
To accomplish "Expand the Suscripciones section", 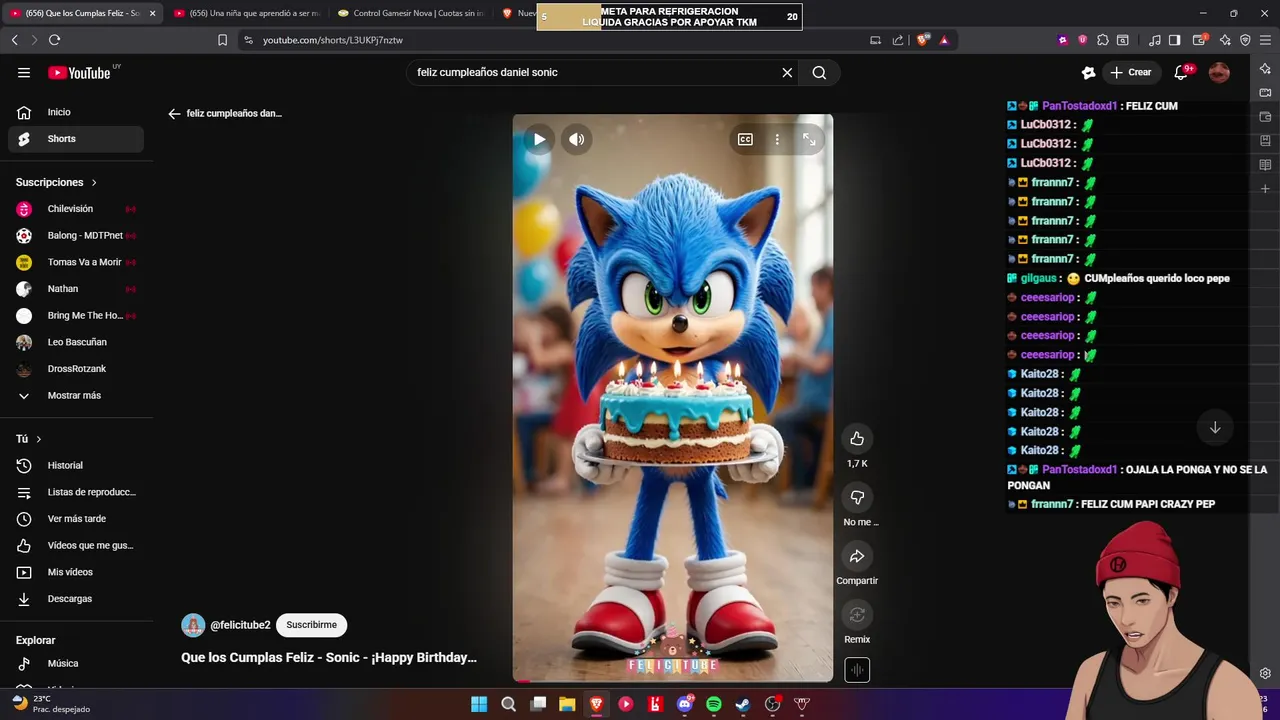I will tap(57, 182).
